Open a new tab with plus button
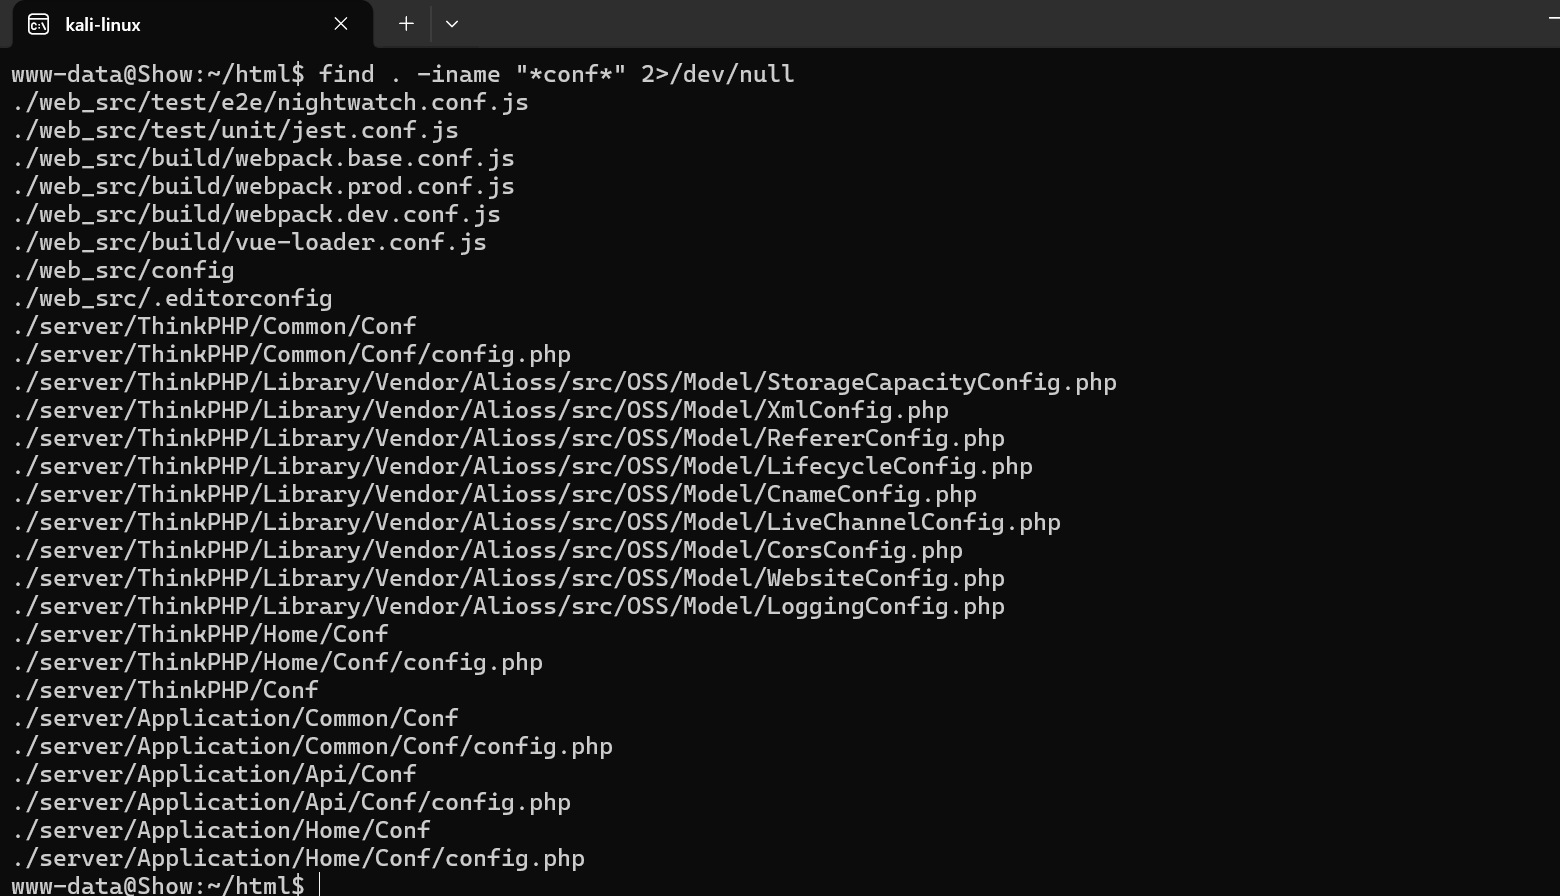Viewport: 1560px width, 896px height. (x=406, y=24)
